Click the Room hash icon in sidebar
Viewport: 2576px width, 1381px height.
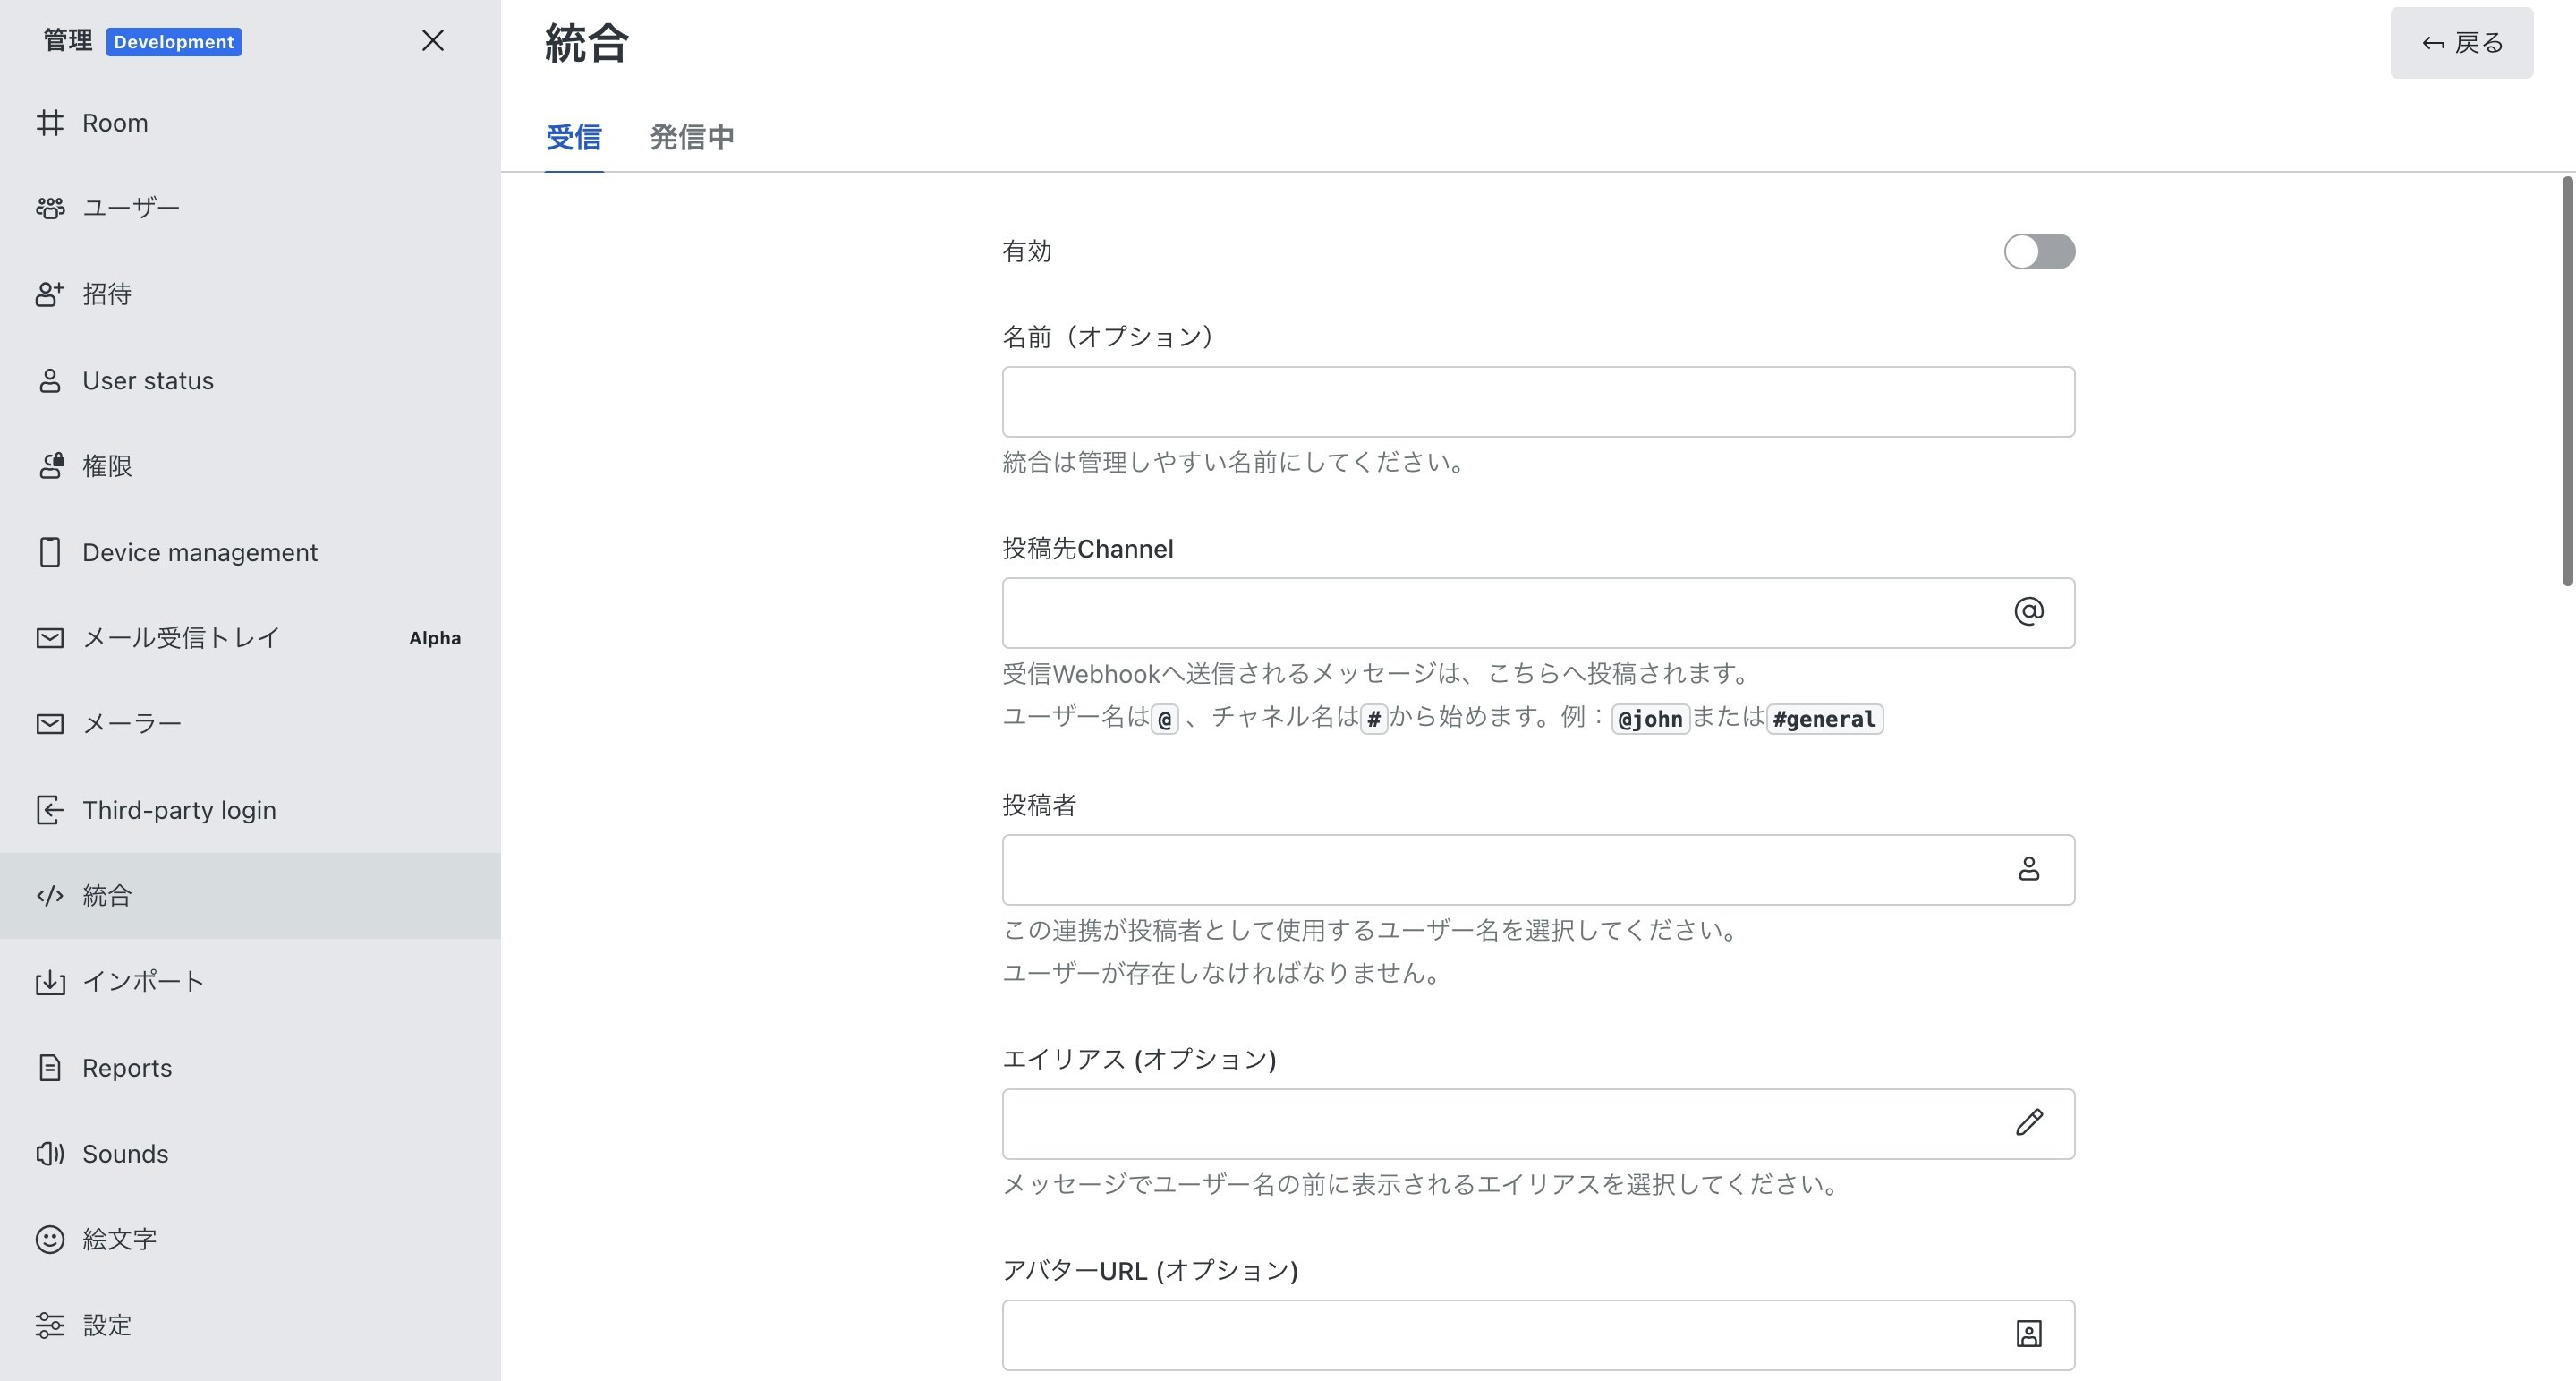pos(50,123)
